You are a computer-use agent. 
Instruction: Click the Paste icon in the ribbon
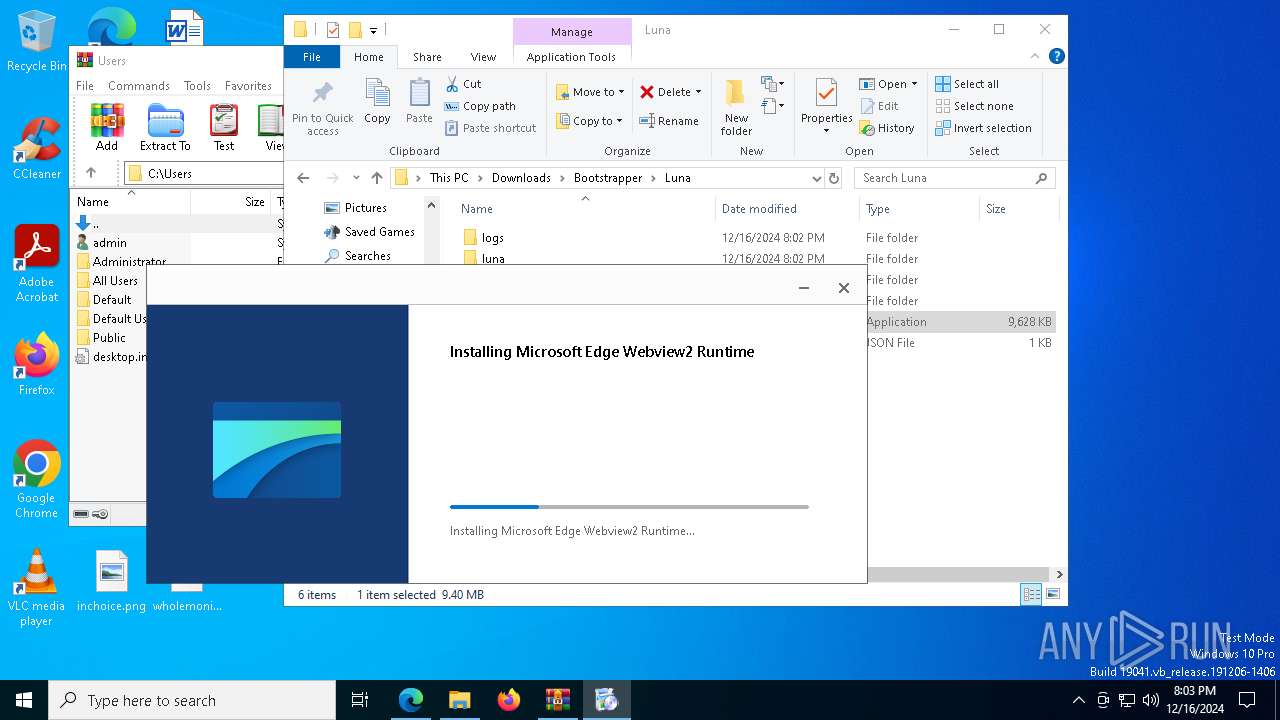click(419, 102)
